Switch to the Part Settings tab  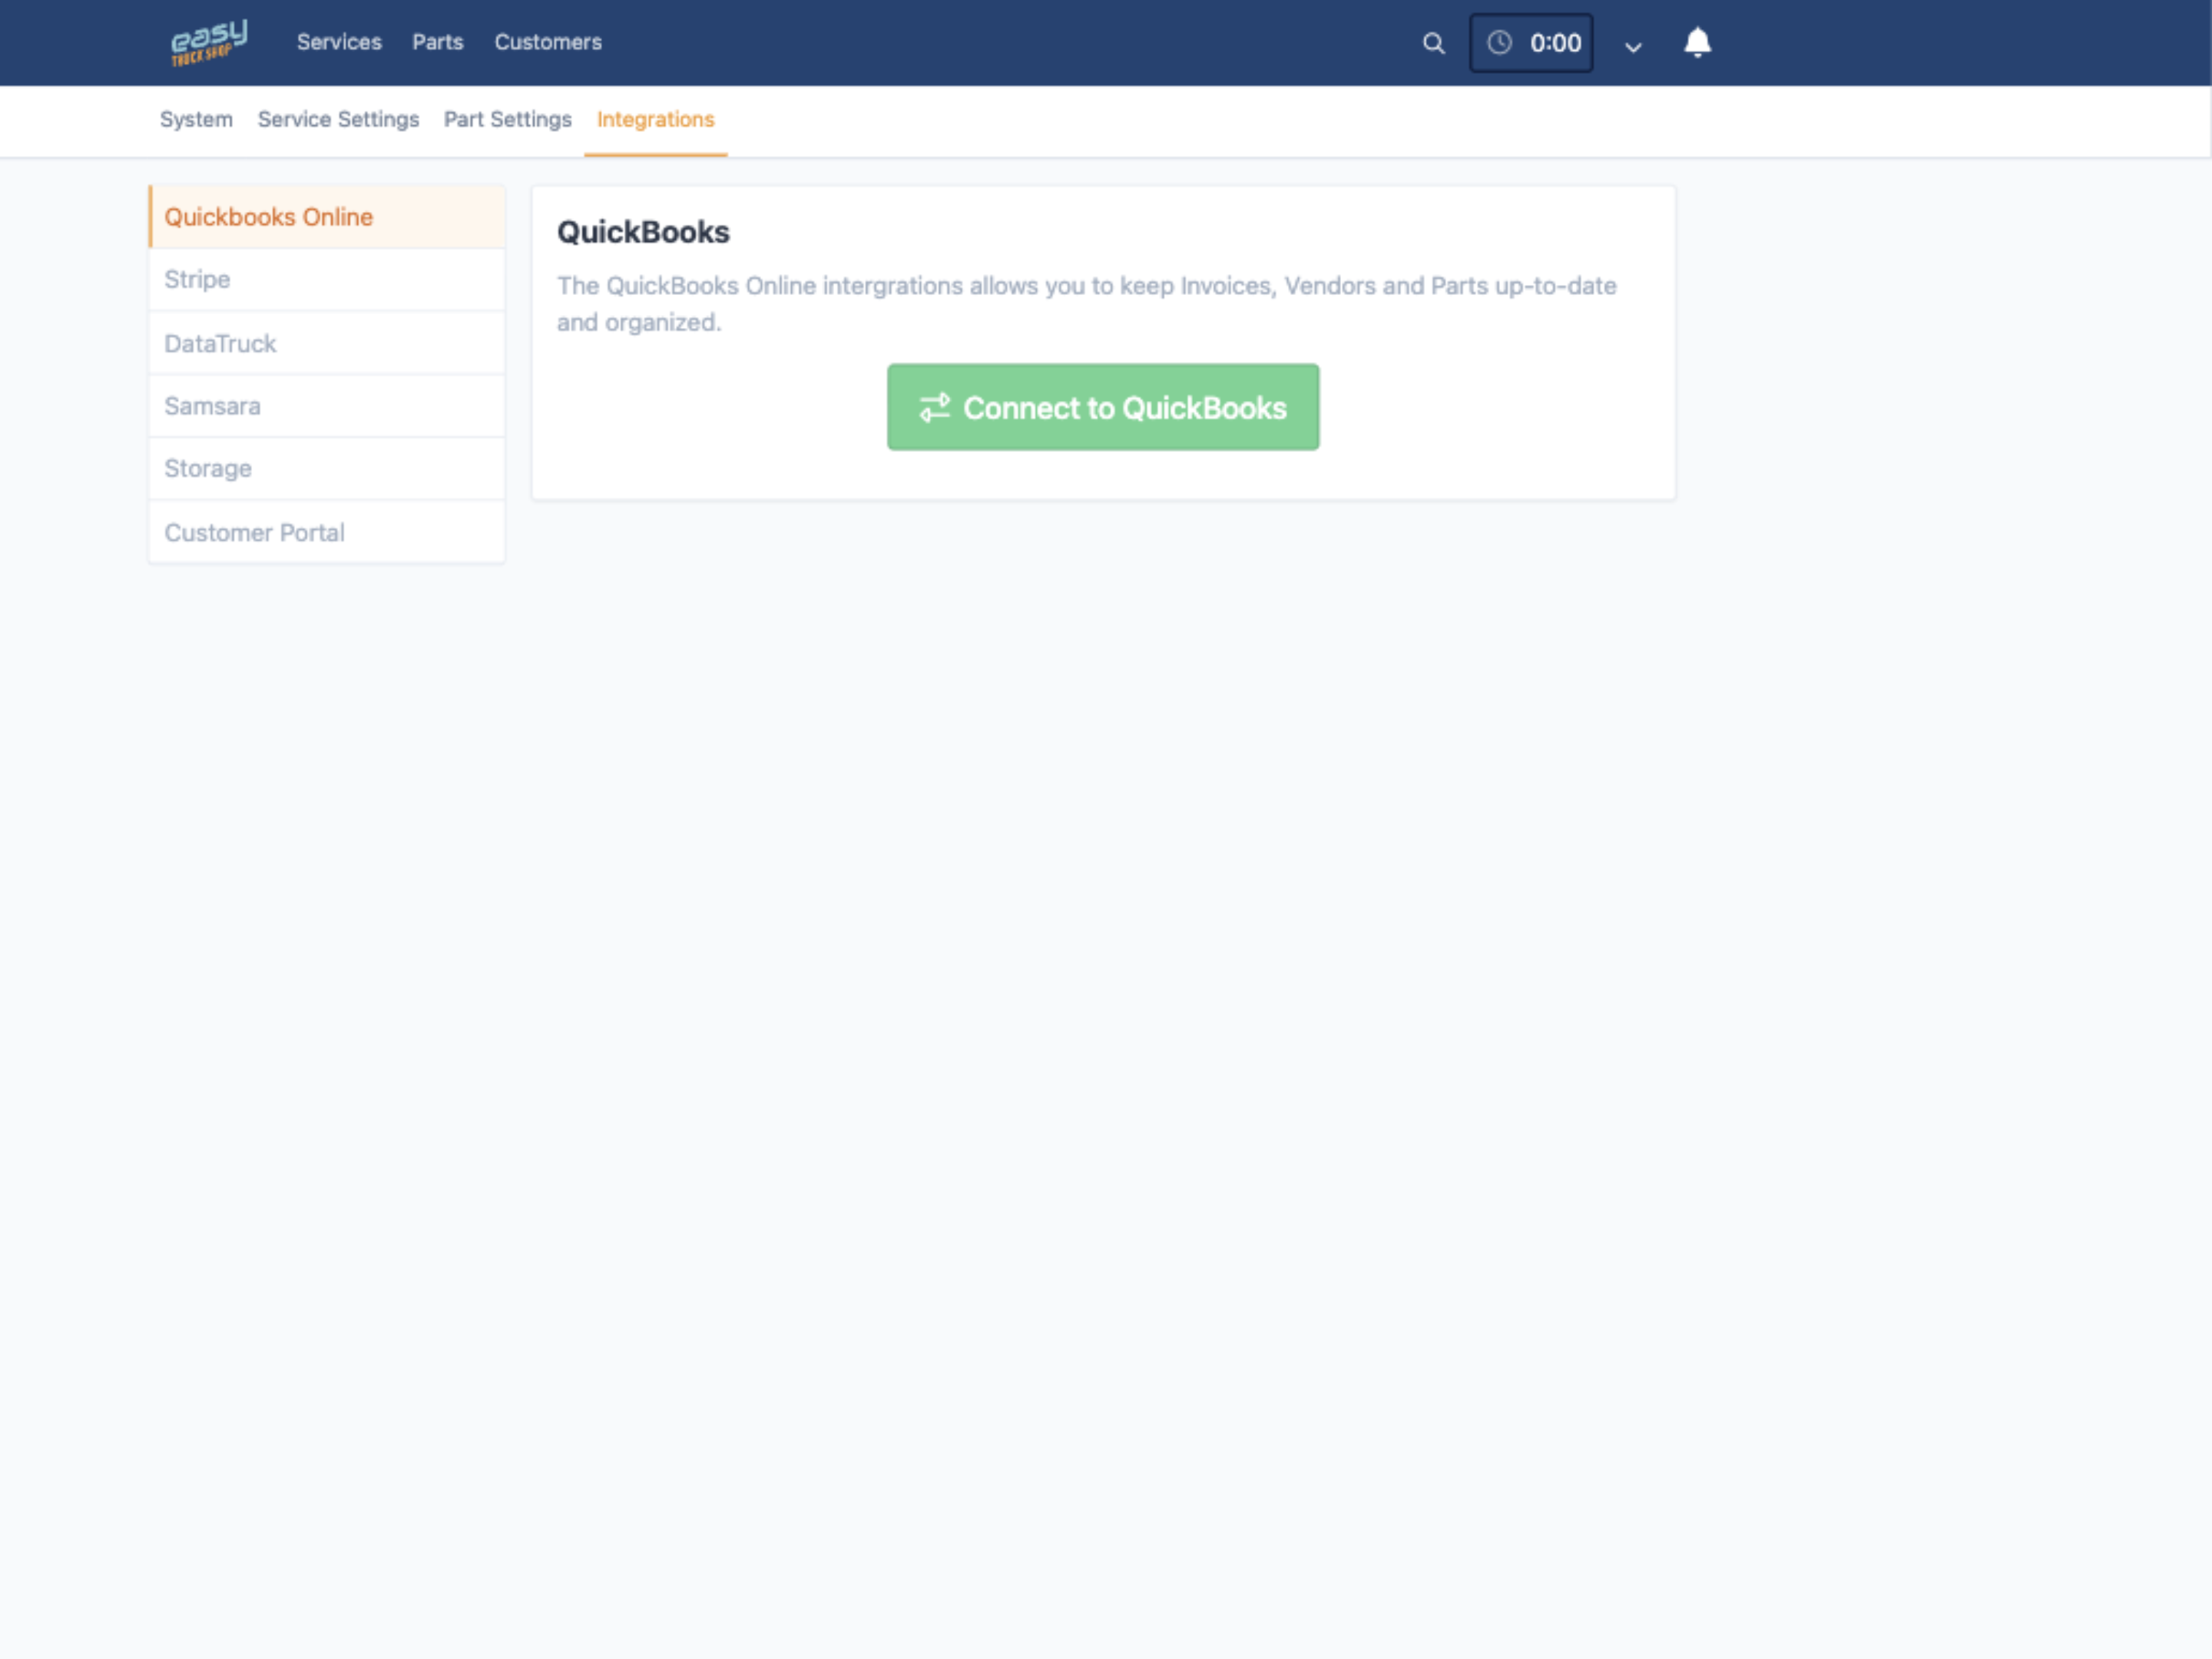[x=508, y=119]
